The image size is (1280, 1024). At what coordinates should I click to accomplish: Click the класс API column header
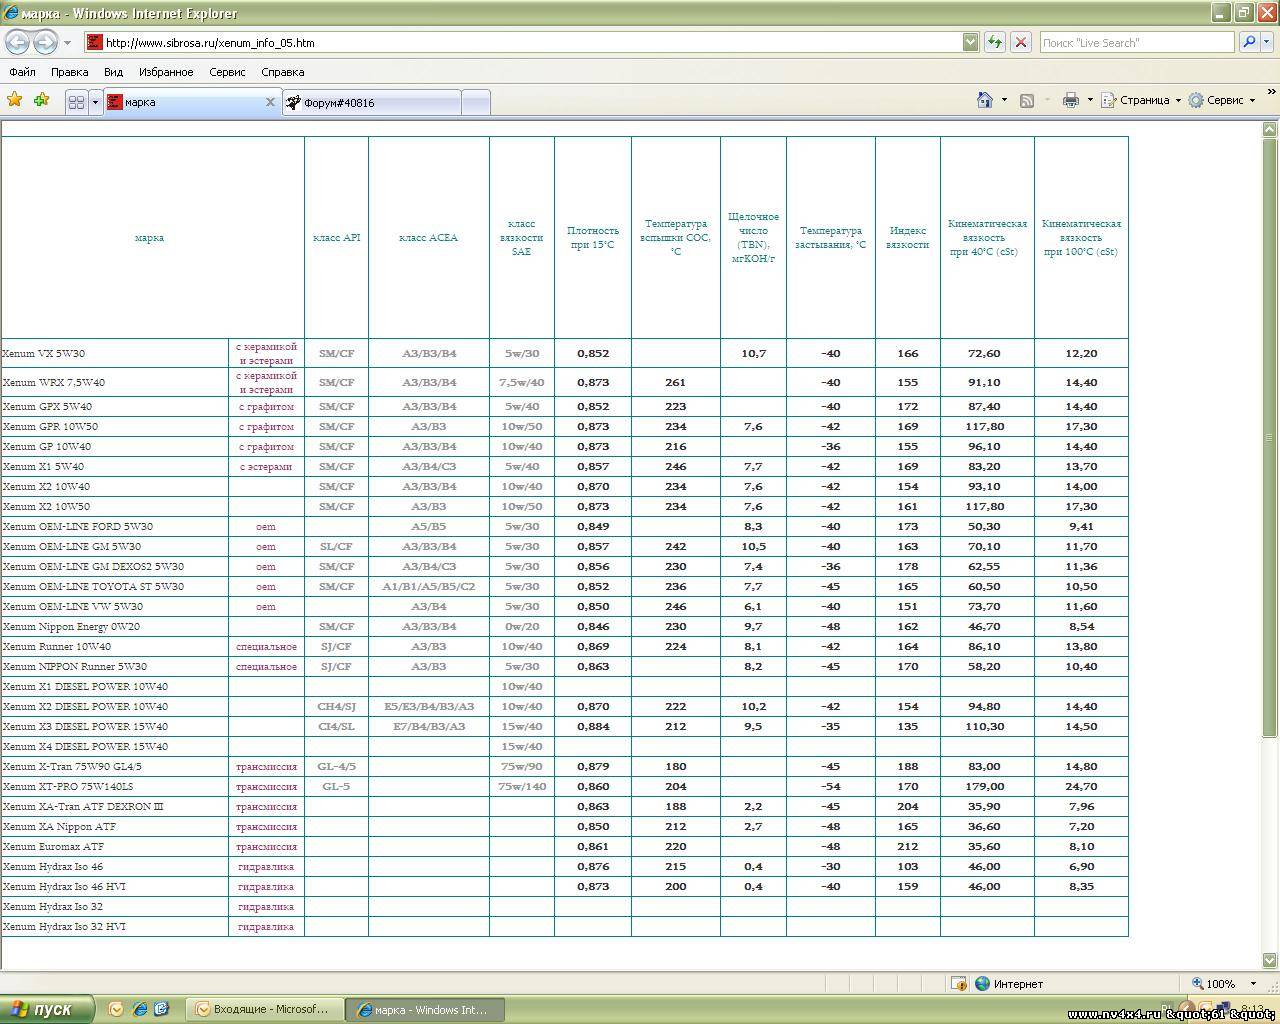[336, 238]
